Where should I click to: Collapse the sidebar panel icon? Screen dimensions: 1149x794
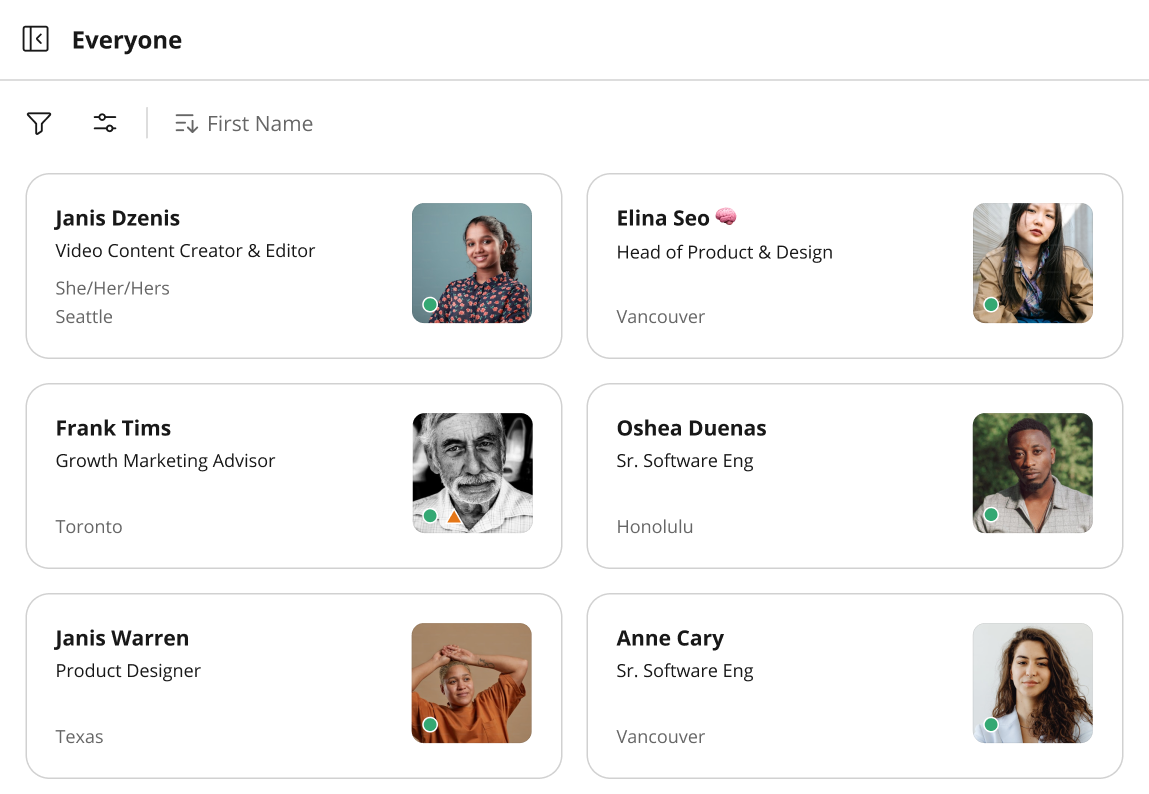tap(35, 39)
